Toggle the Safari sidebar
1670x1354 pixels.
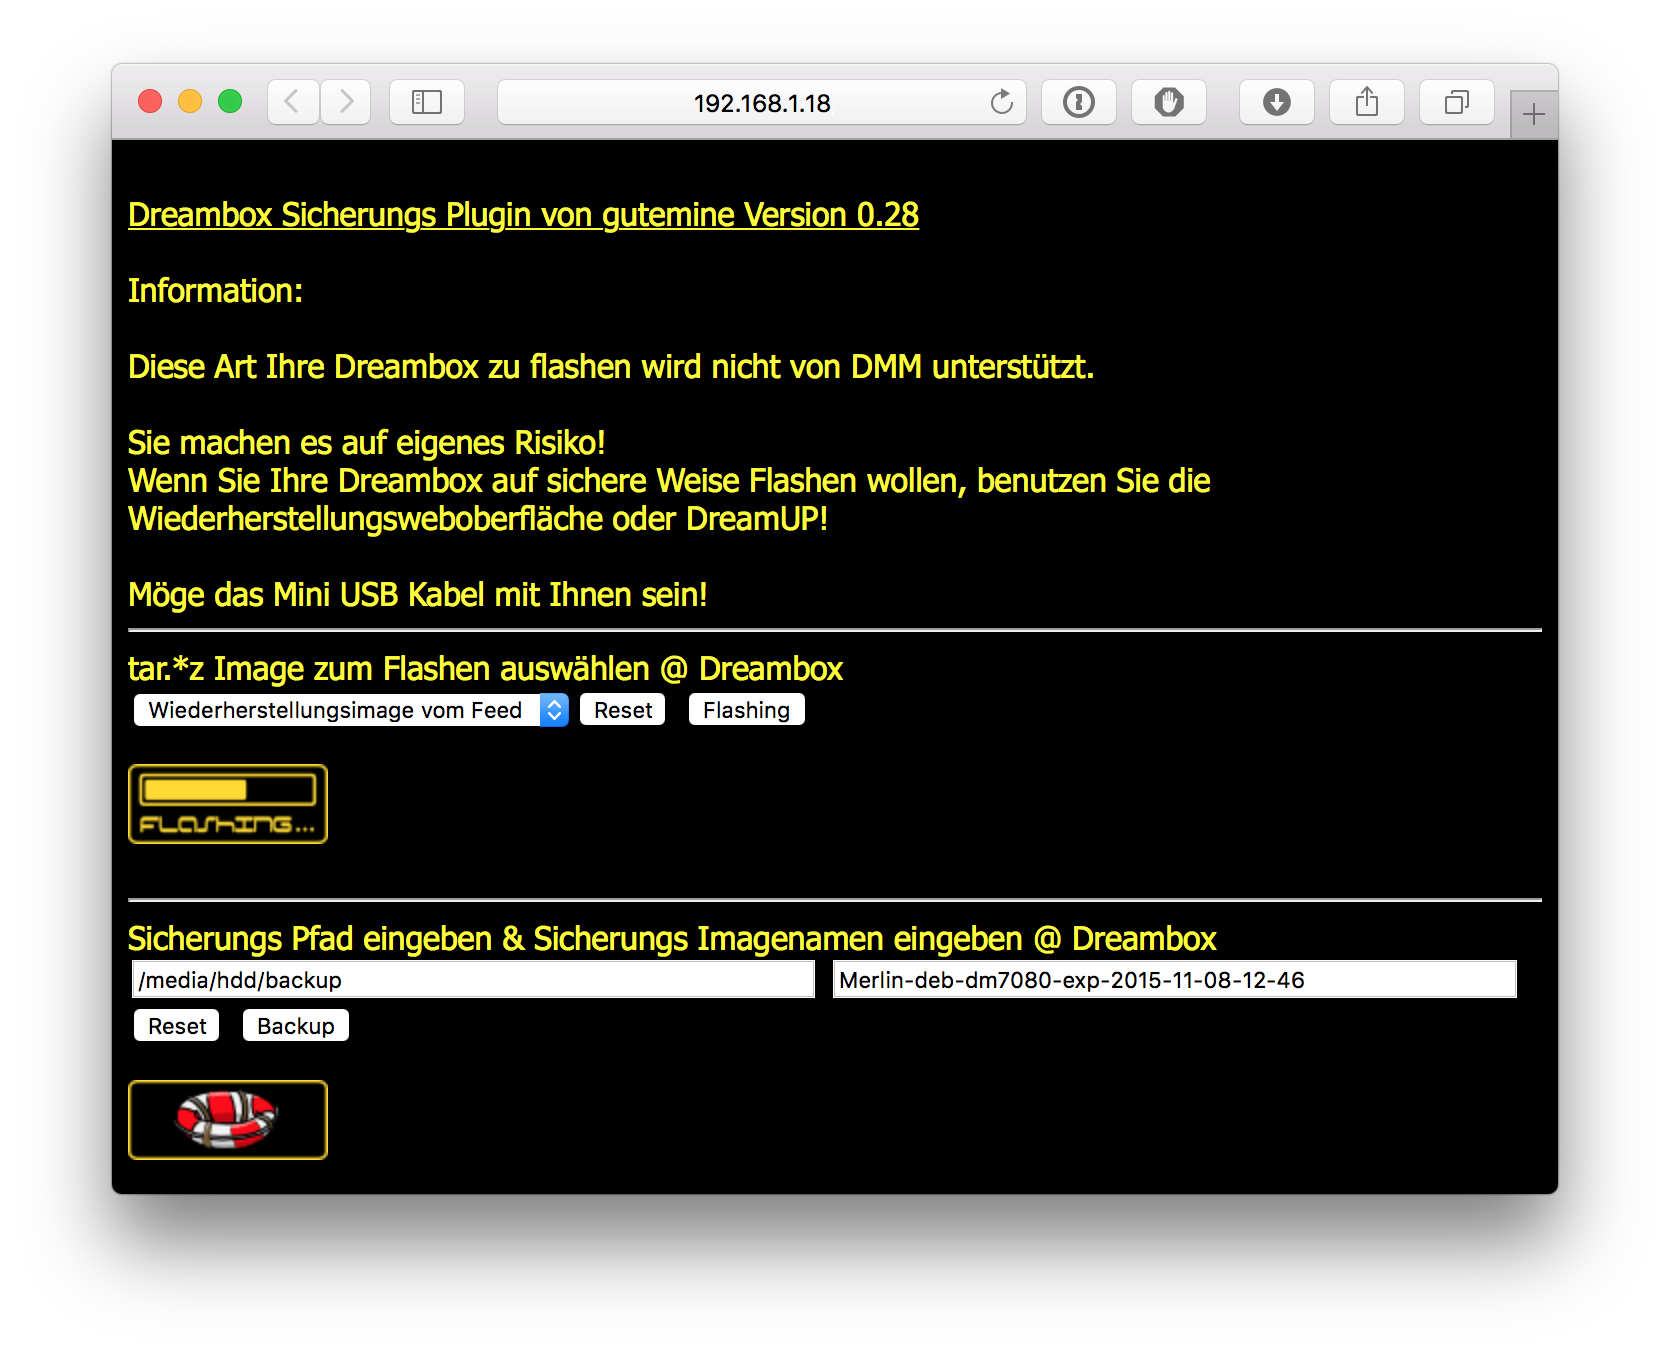tap(427, 102)
